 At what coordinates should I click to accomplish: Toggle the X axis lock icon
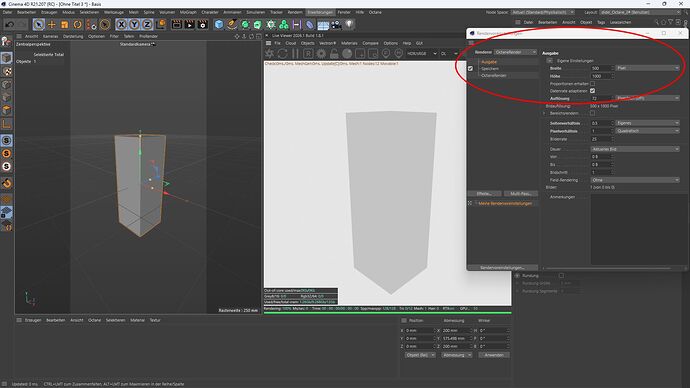click(121, 25)
